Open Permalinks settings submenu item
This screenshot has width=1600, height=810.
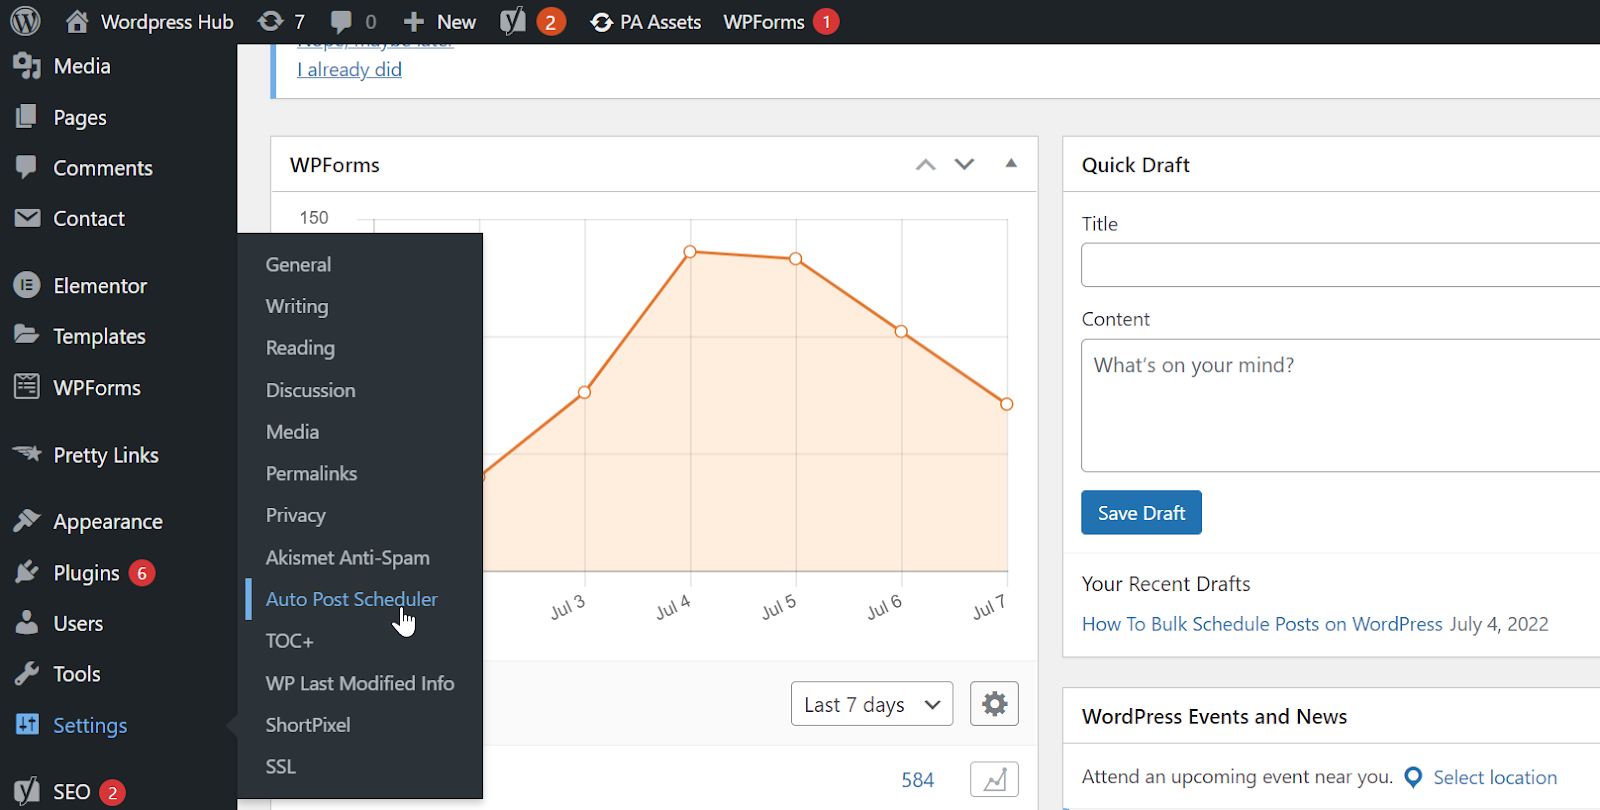311,474
